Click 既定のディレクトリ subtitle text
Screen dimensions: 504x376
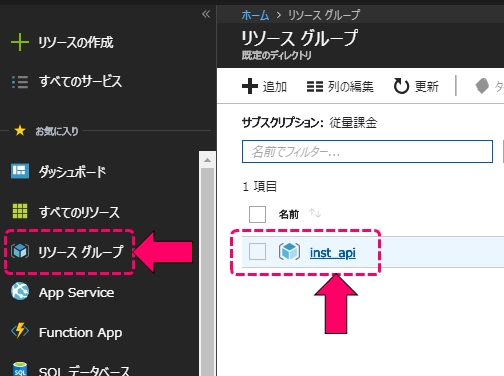pyautogui.click(x=277, y=55)
